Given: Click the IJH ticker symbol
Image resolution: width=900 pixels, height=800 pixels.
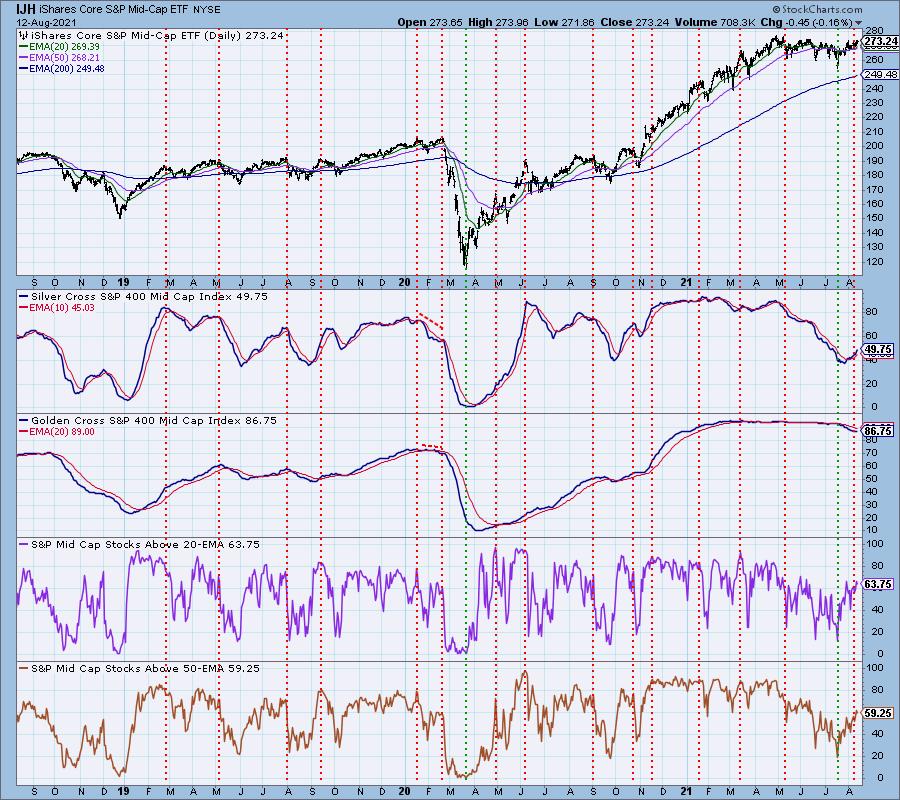Looking at the screenshot, I should [28, 9].
